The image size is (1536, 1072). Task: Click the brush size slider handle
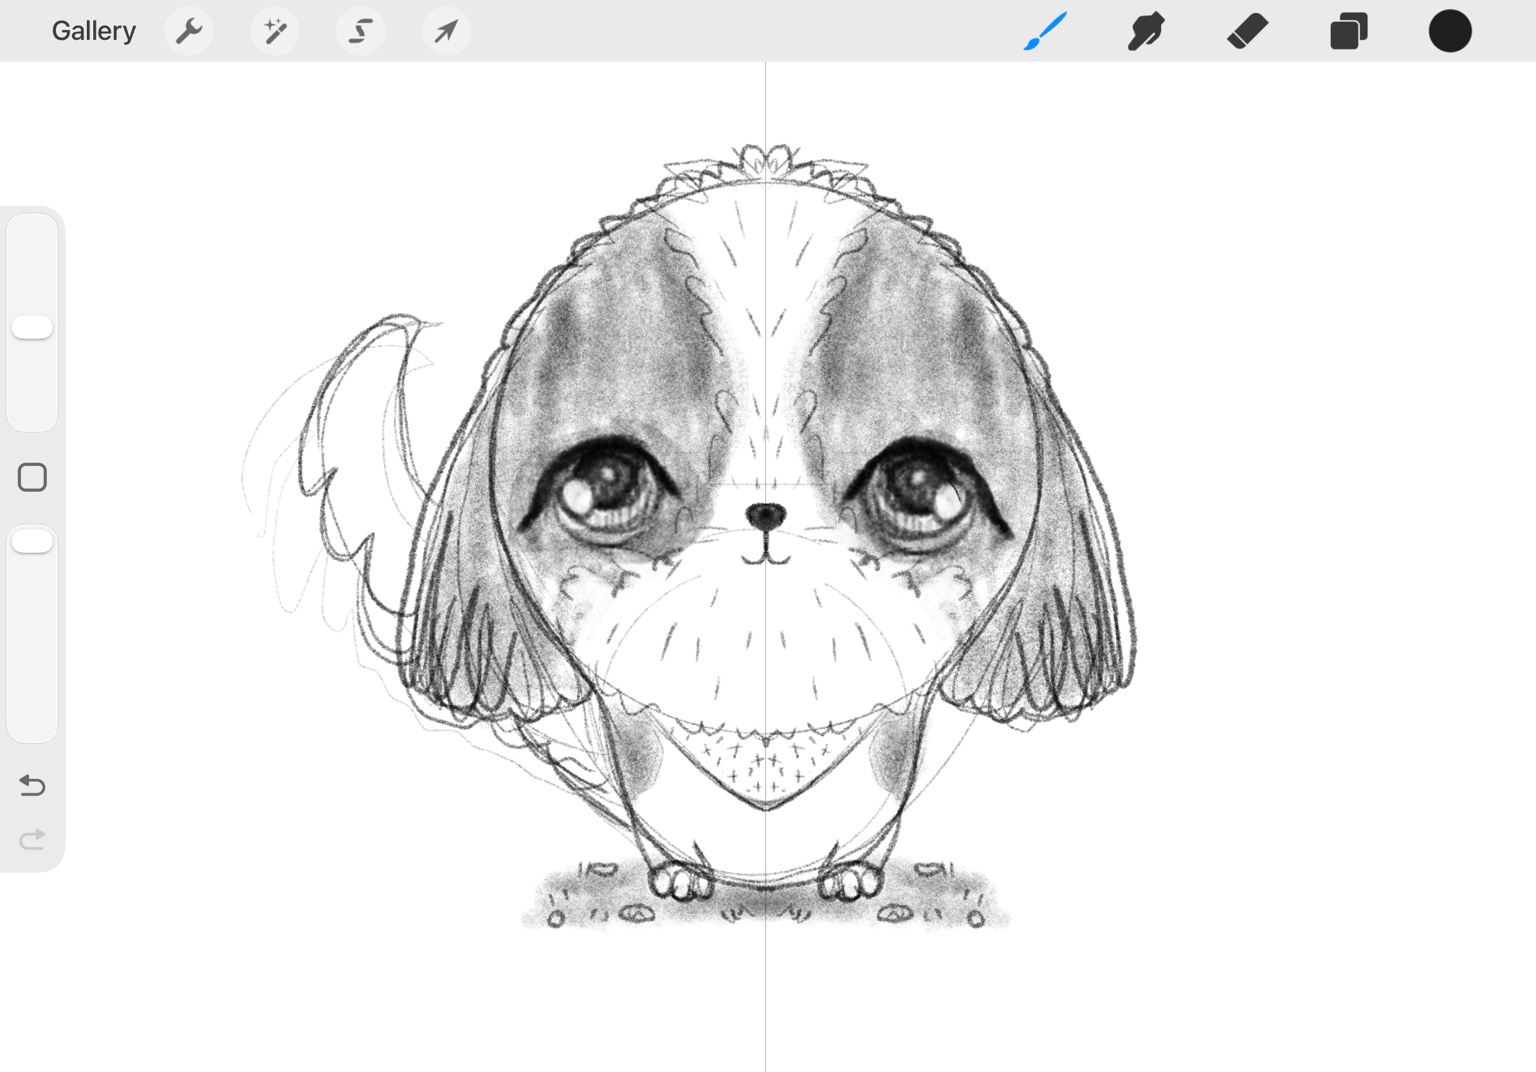[32, 327]
